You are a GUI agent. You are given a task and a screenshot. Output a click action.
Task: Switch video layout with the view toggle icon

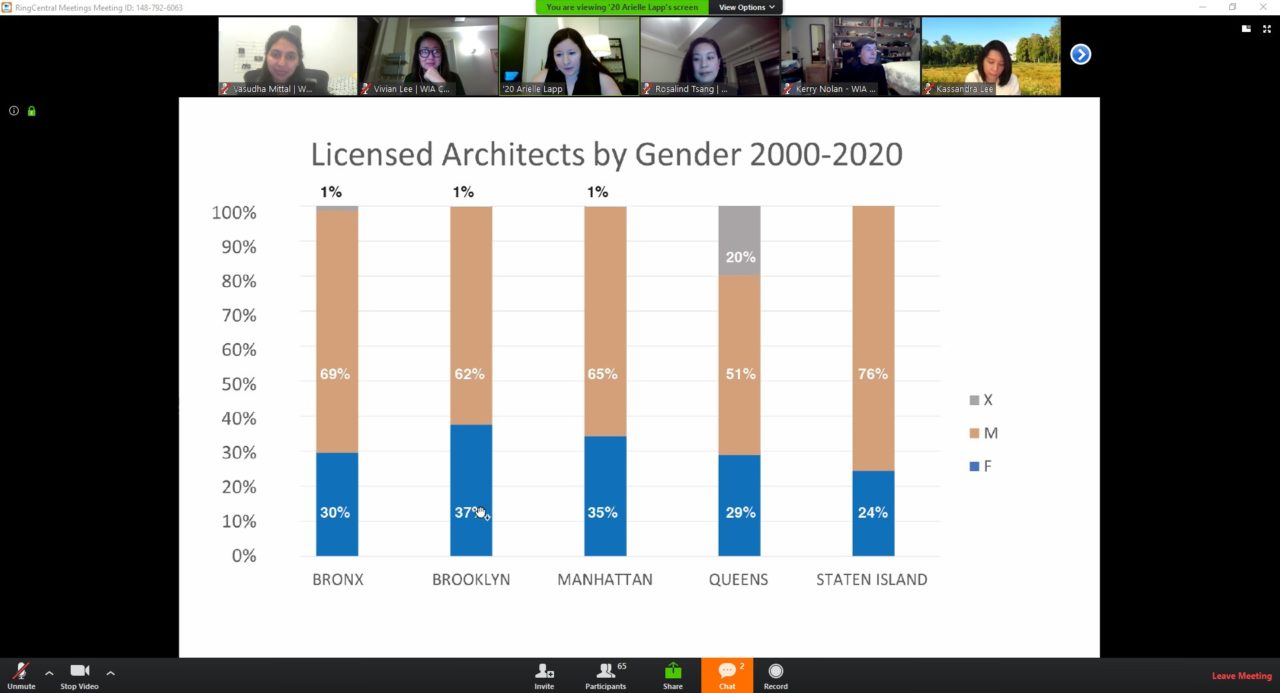[x=1246, y=29]
